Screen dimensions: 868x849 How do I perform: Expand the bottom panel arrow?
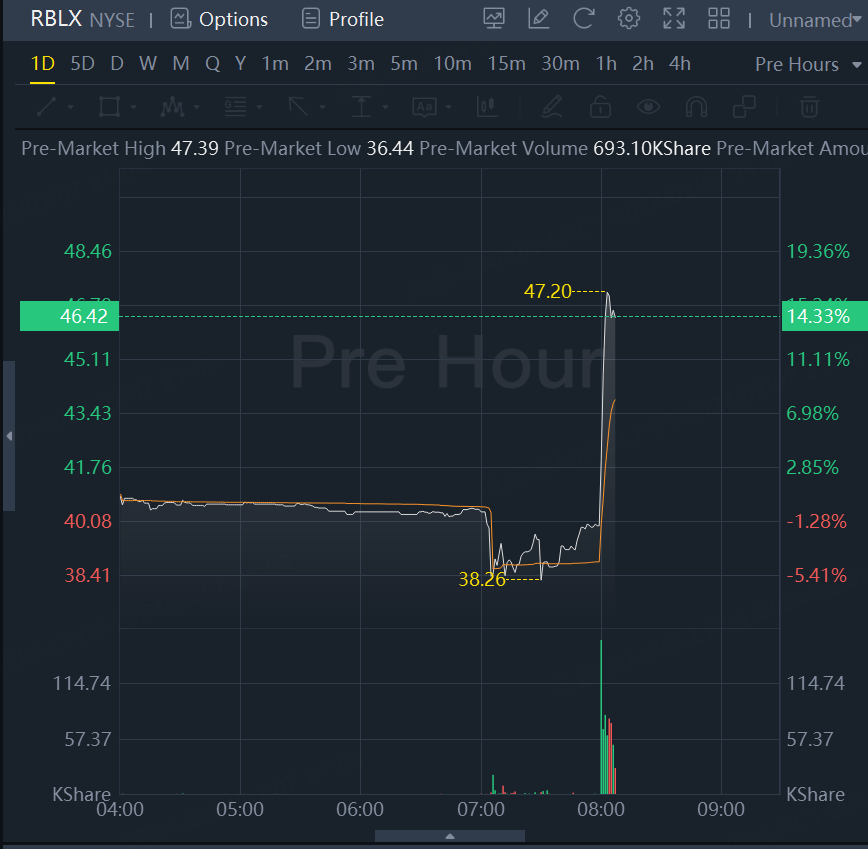coord(449,836)
